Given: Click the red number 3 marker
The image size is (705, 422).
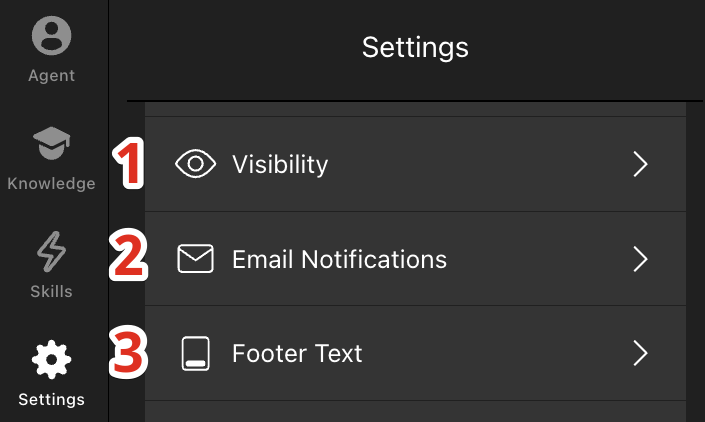Looking at the screenshot, I should pos(128,352).
